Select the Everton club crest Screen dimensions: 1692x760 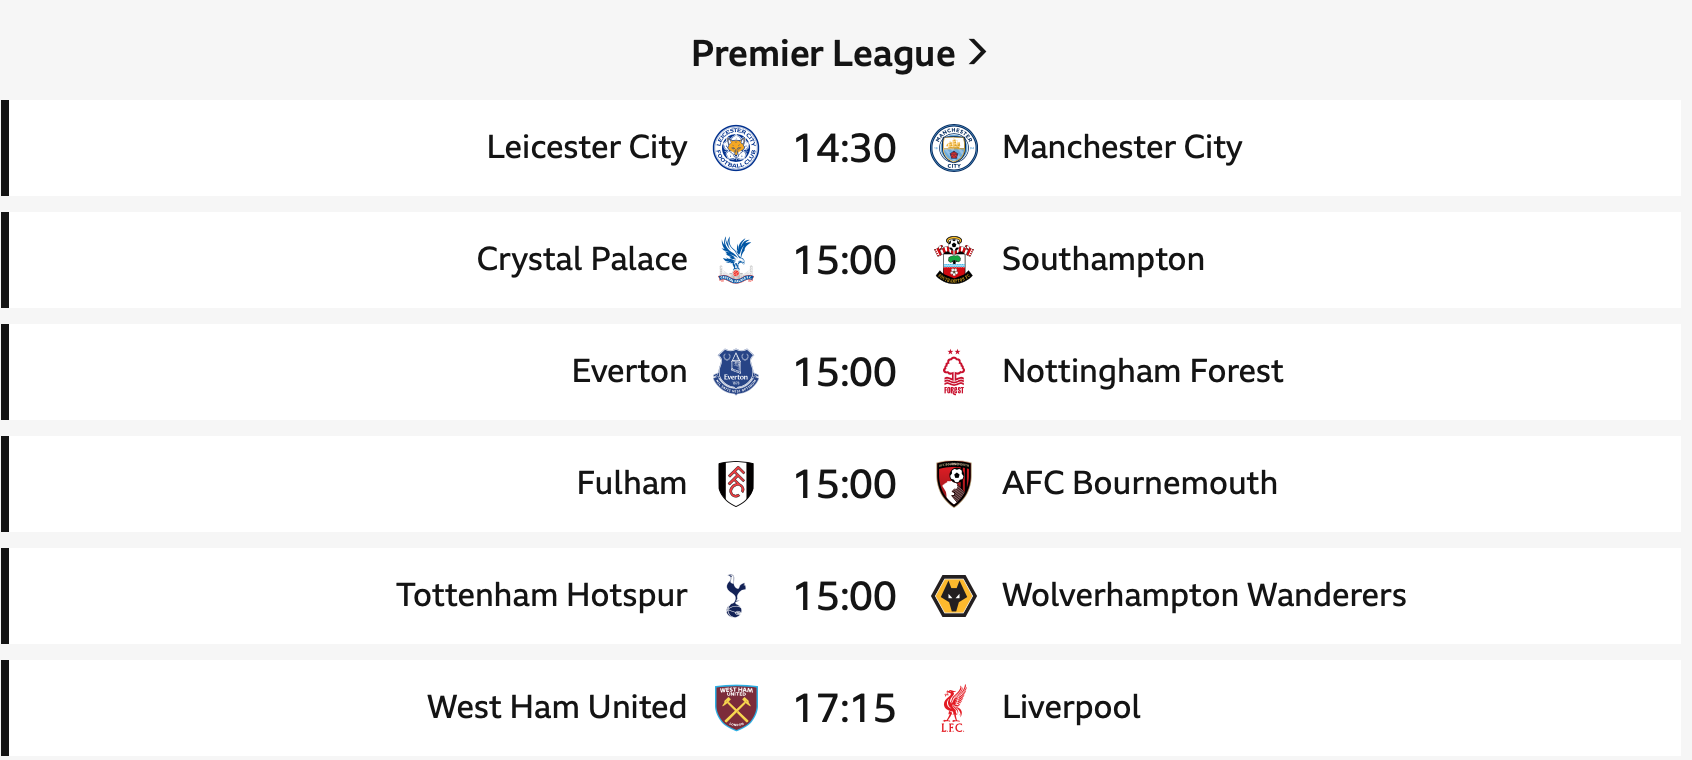[736, 372]
